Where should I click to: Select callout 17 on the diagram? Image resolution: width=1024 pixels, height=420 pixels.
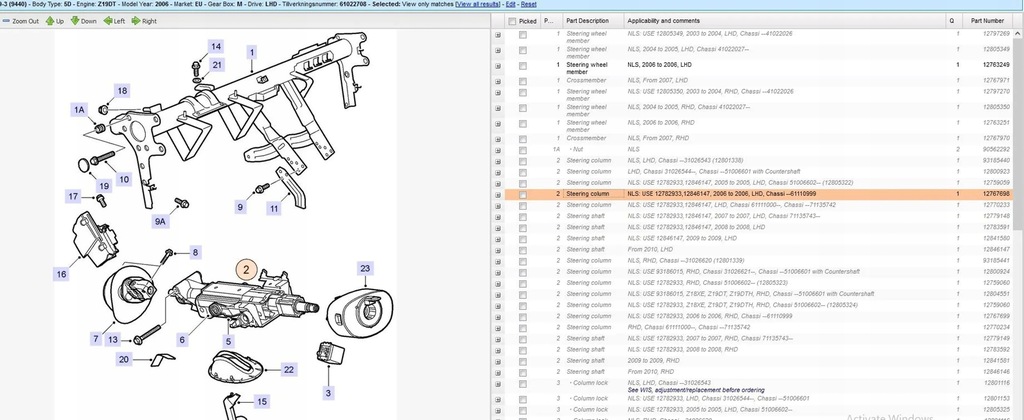tap(73, 196)
